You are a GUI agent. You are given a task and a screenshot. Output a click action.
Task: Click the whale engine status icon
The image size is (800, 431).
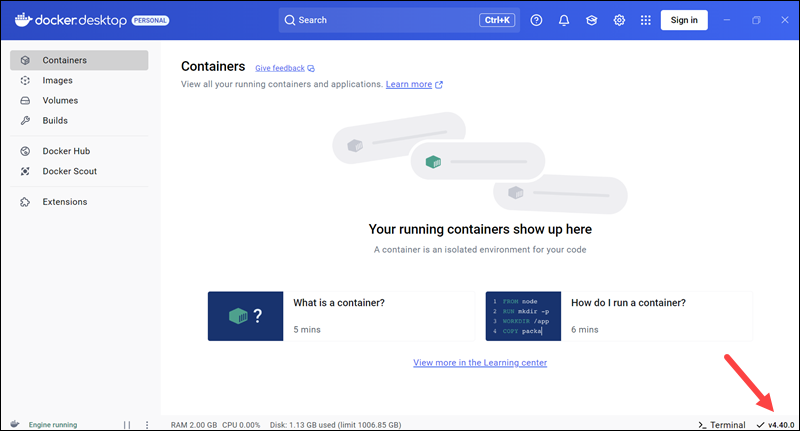point(15,424)
